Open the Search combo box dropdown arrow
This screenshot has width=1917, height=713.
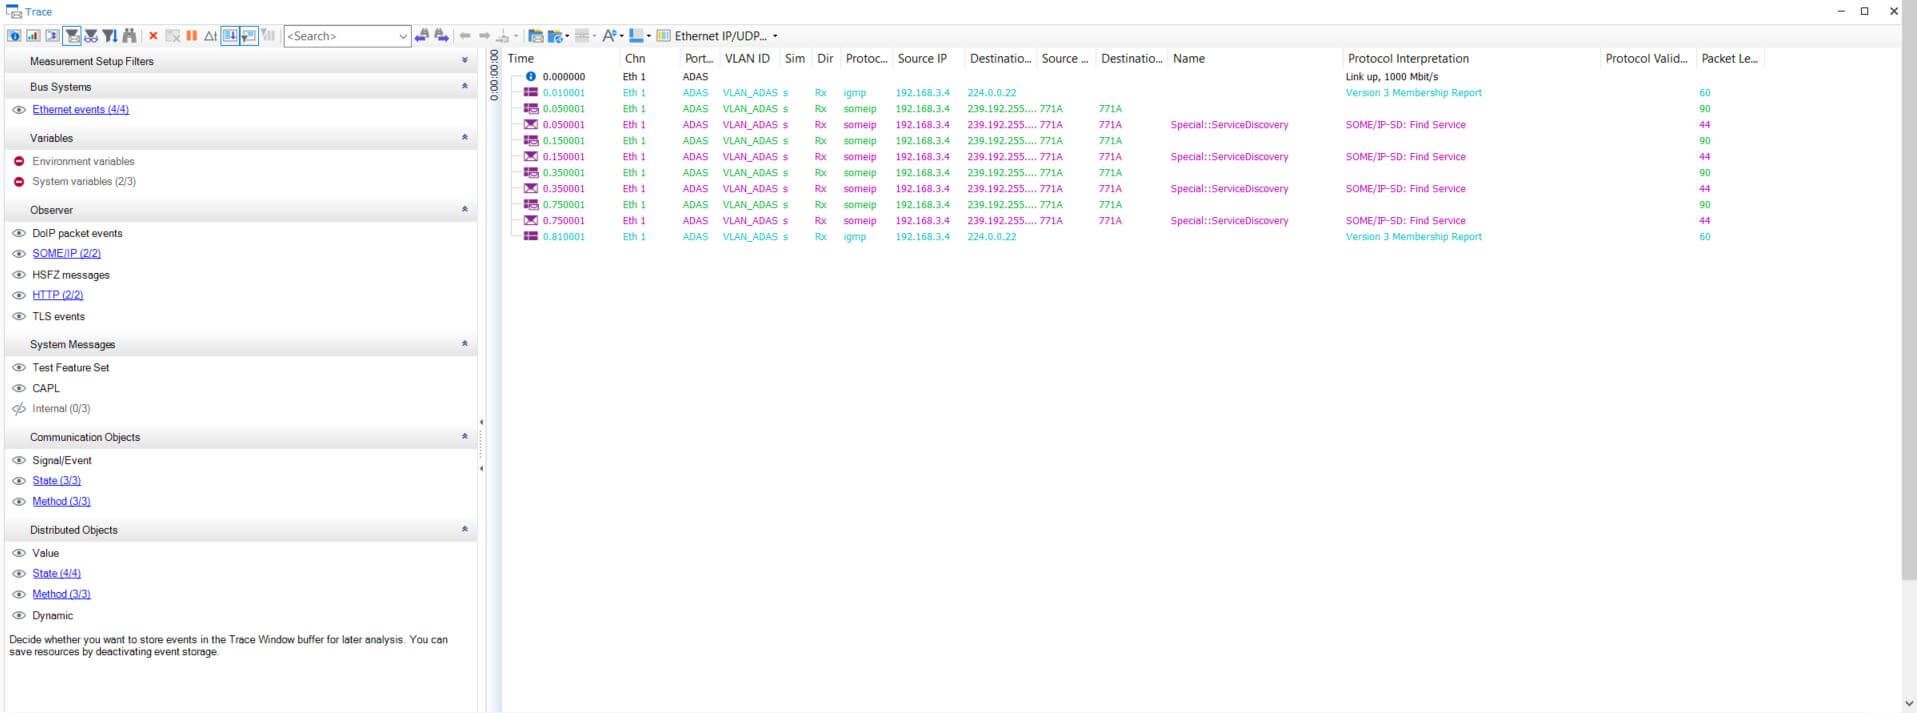pos(403,36)
